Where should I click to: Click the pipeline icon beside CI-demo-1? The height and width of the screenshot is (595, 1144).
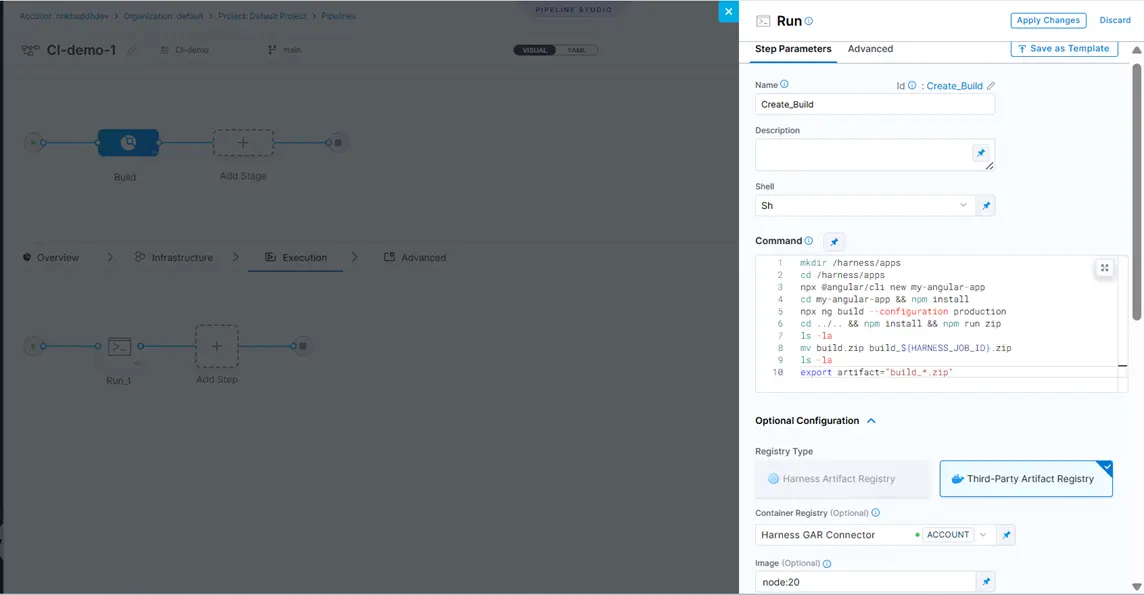tap(31, 50)
